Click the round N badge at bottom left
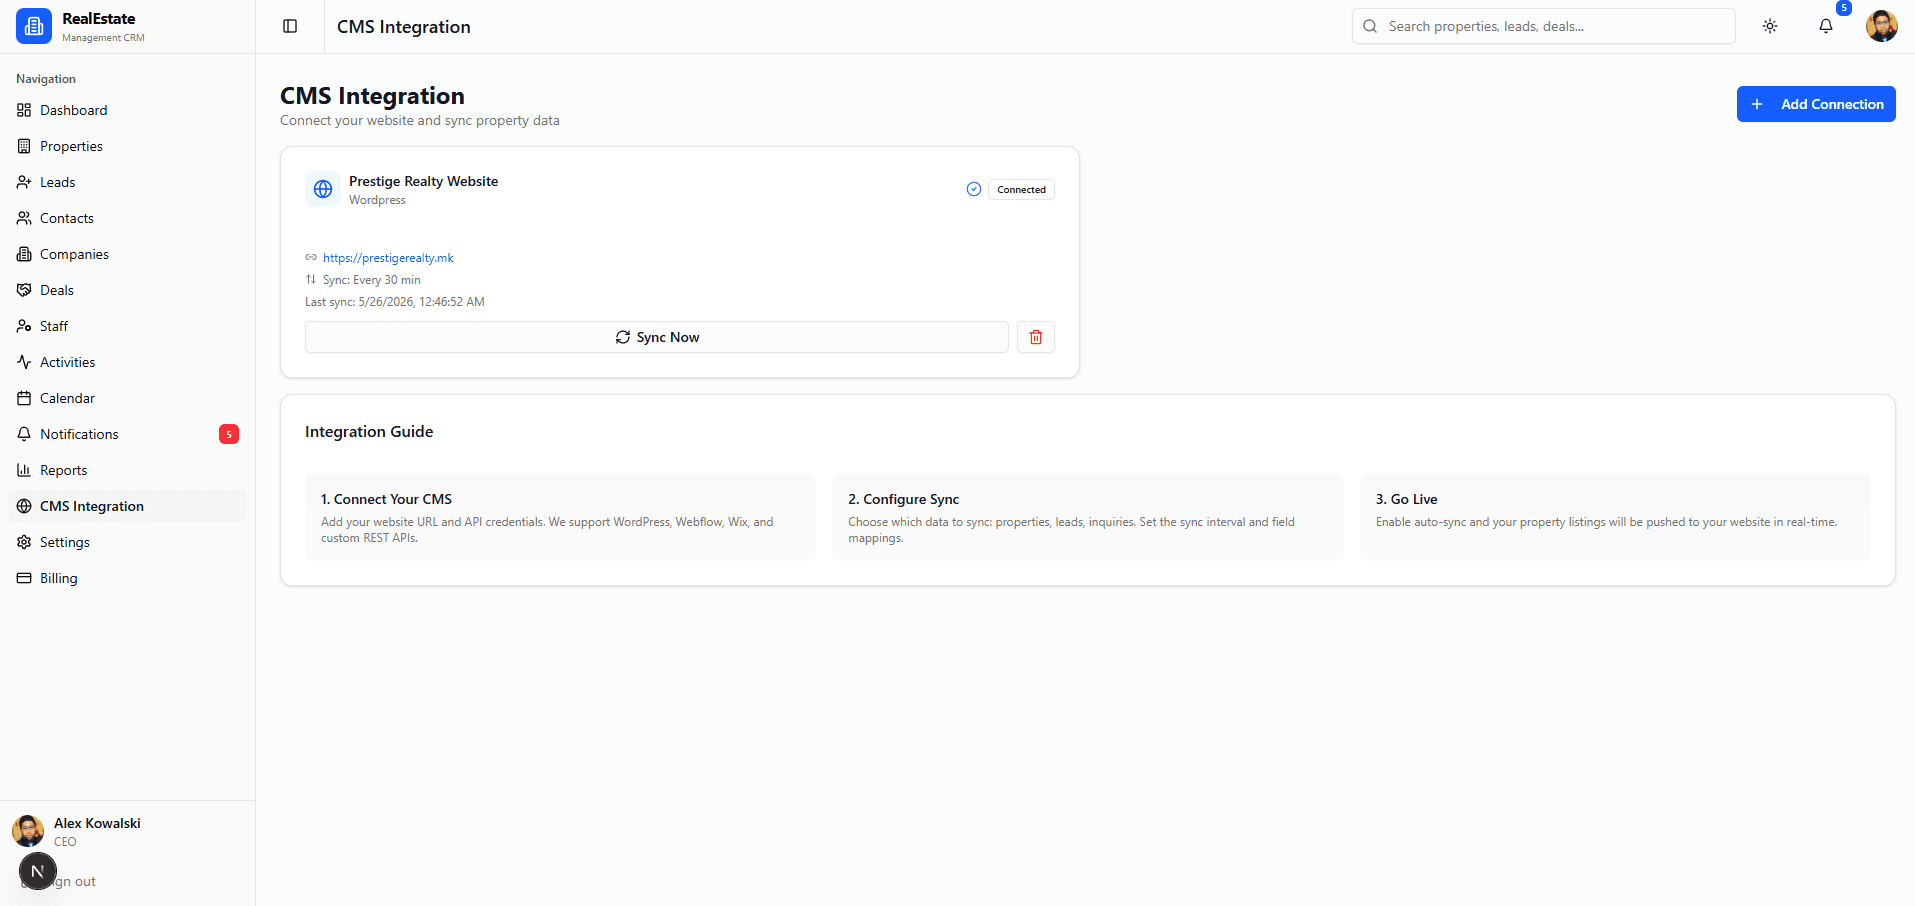Image resolution: width=1915 pixels, height=906 pixels. [38, 872]
